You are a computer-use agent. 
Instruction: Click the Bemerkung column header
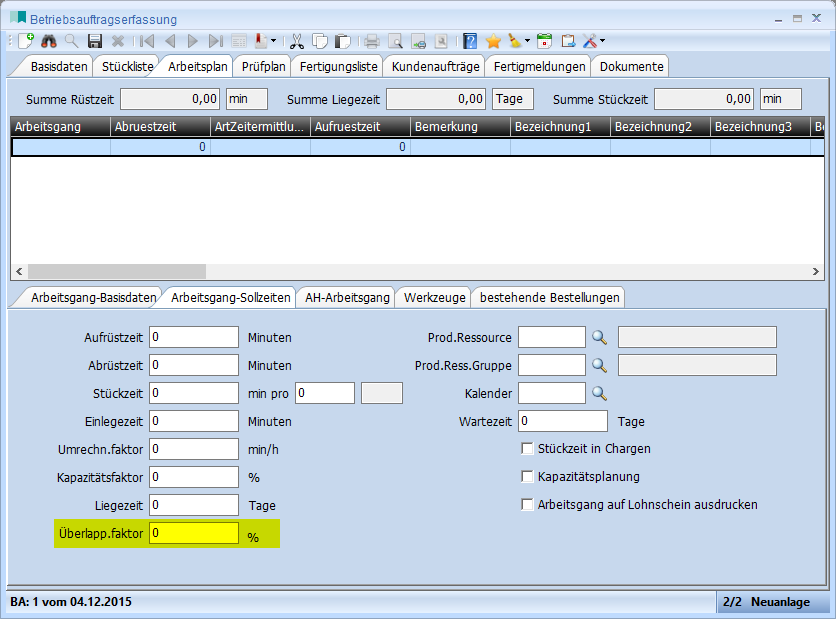(460, 127)
